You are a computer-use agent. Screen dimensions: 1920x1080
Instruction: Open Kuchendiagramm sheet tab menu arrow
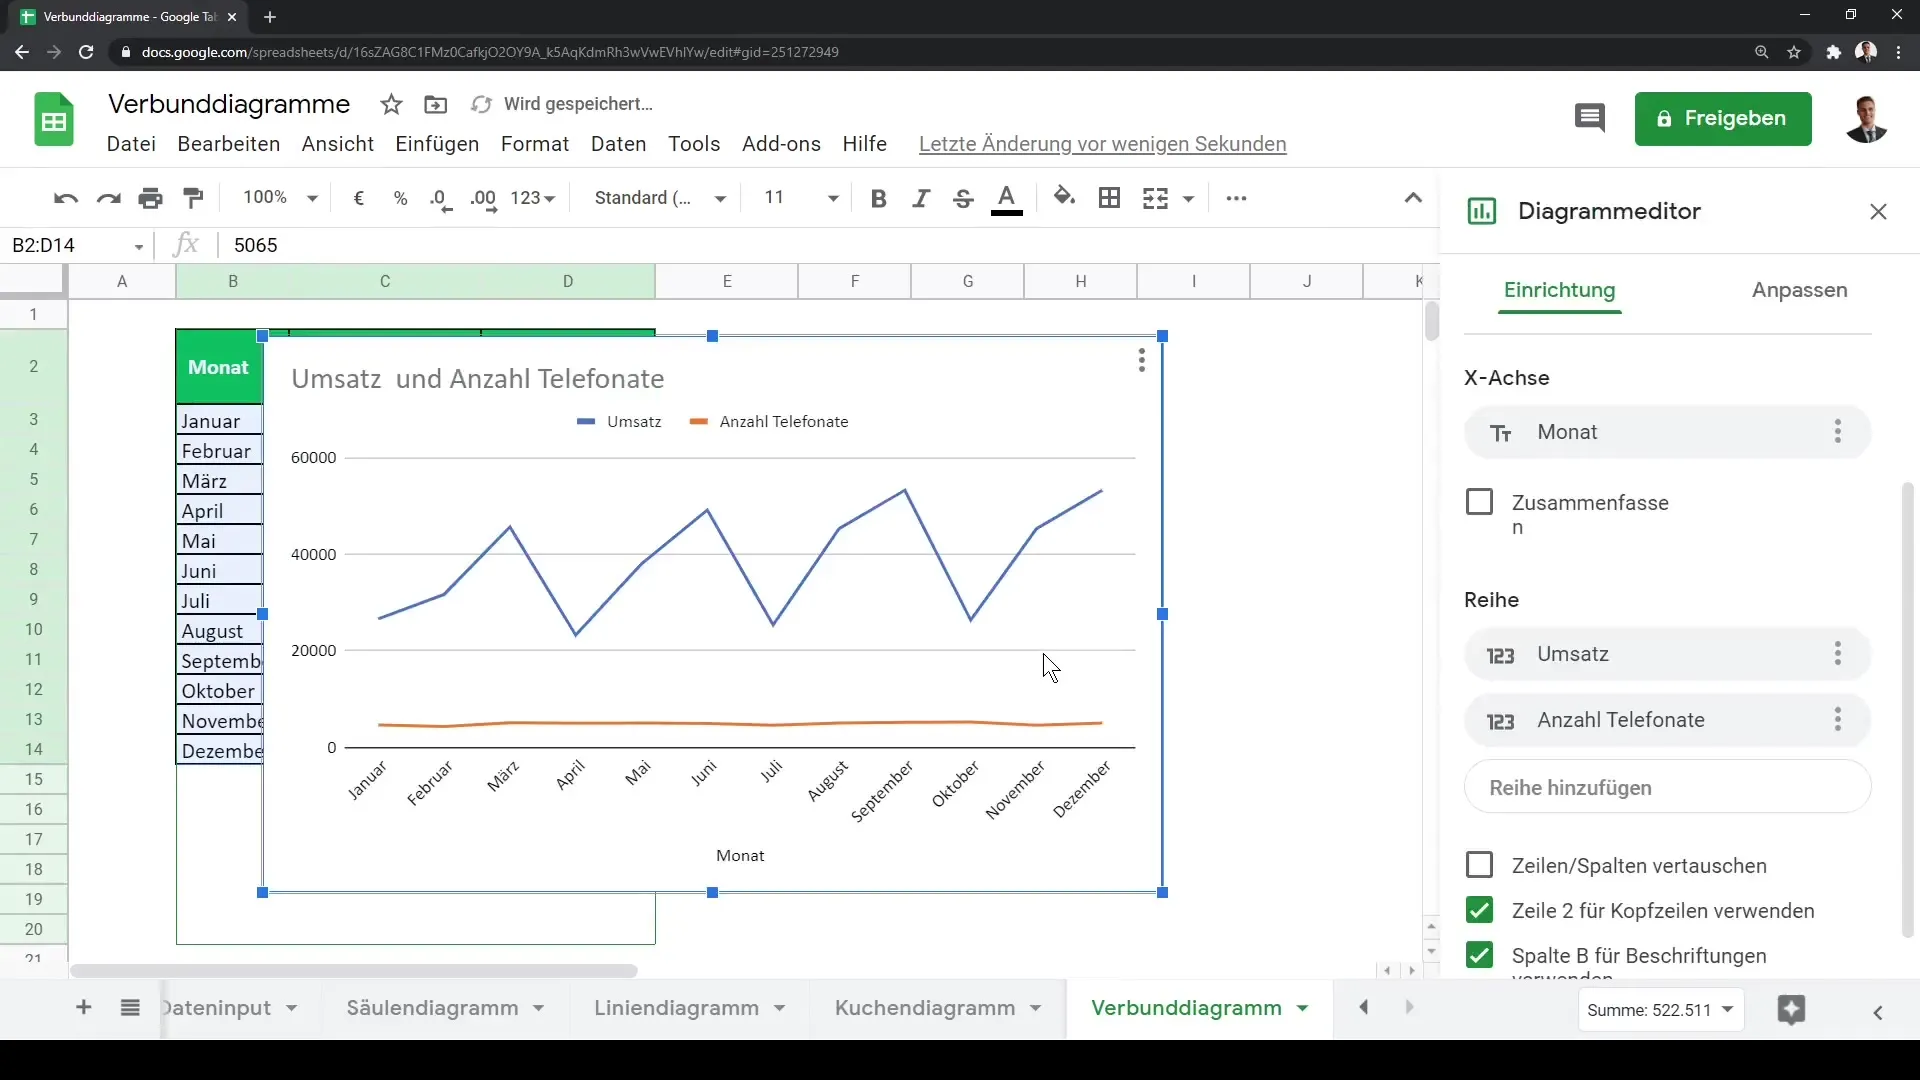[x=1036, y=1008]
